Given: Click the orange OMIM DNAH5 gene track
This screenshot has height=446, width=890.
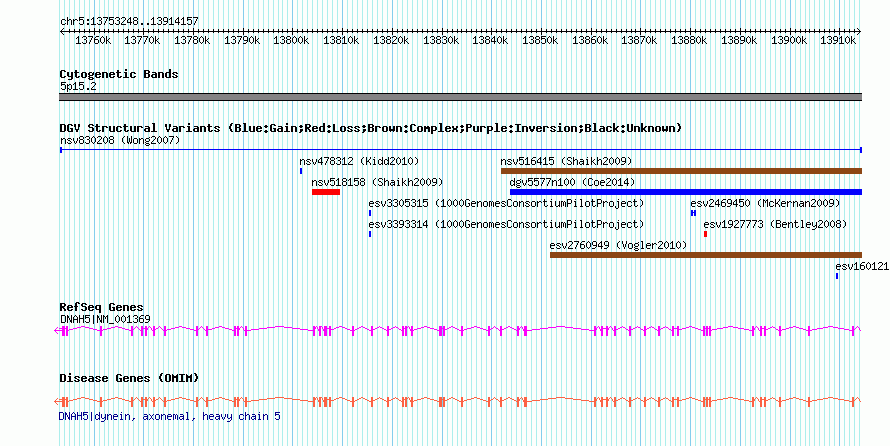Looking at the screenshot, I should pos(457,402).
